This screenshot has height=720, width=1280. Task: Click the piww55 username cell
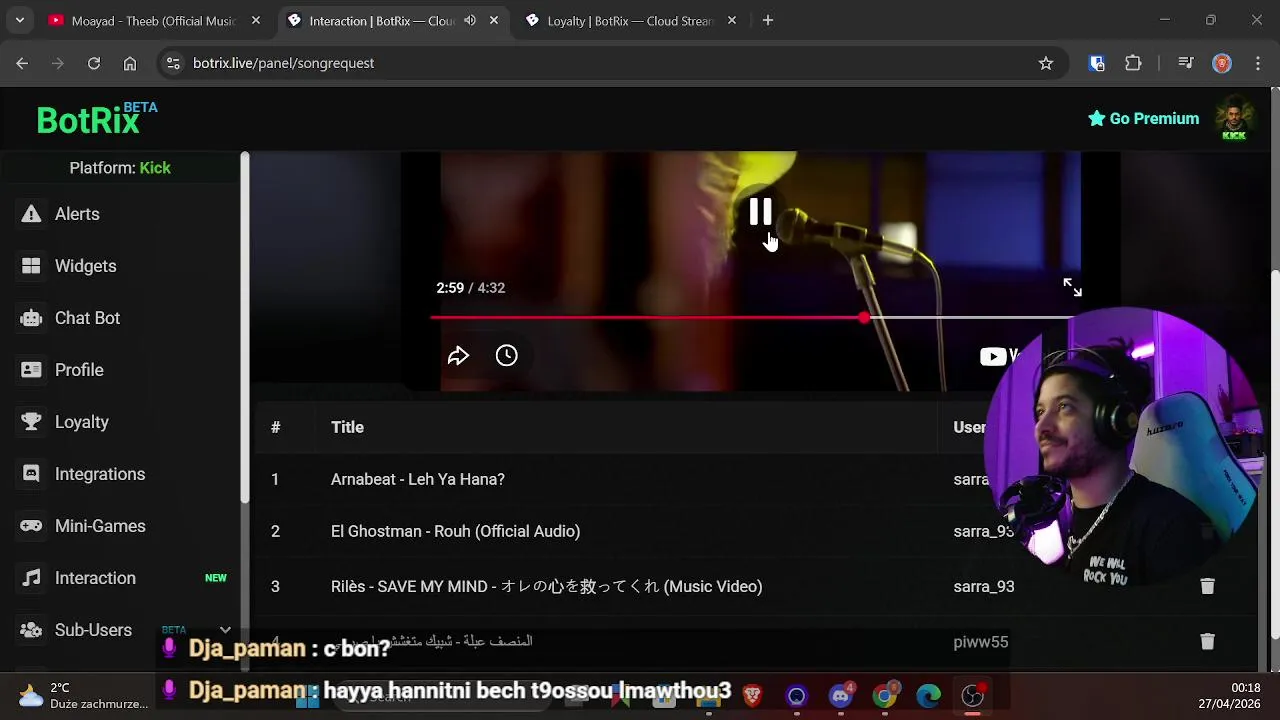(981, 641)
